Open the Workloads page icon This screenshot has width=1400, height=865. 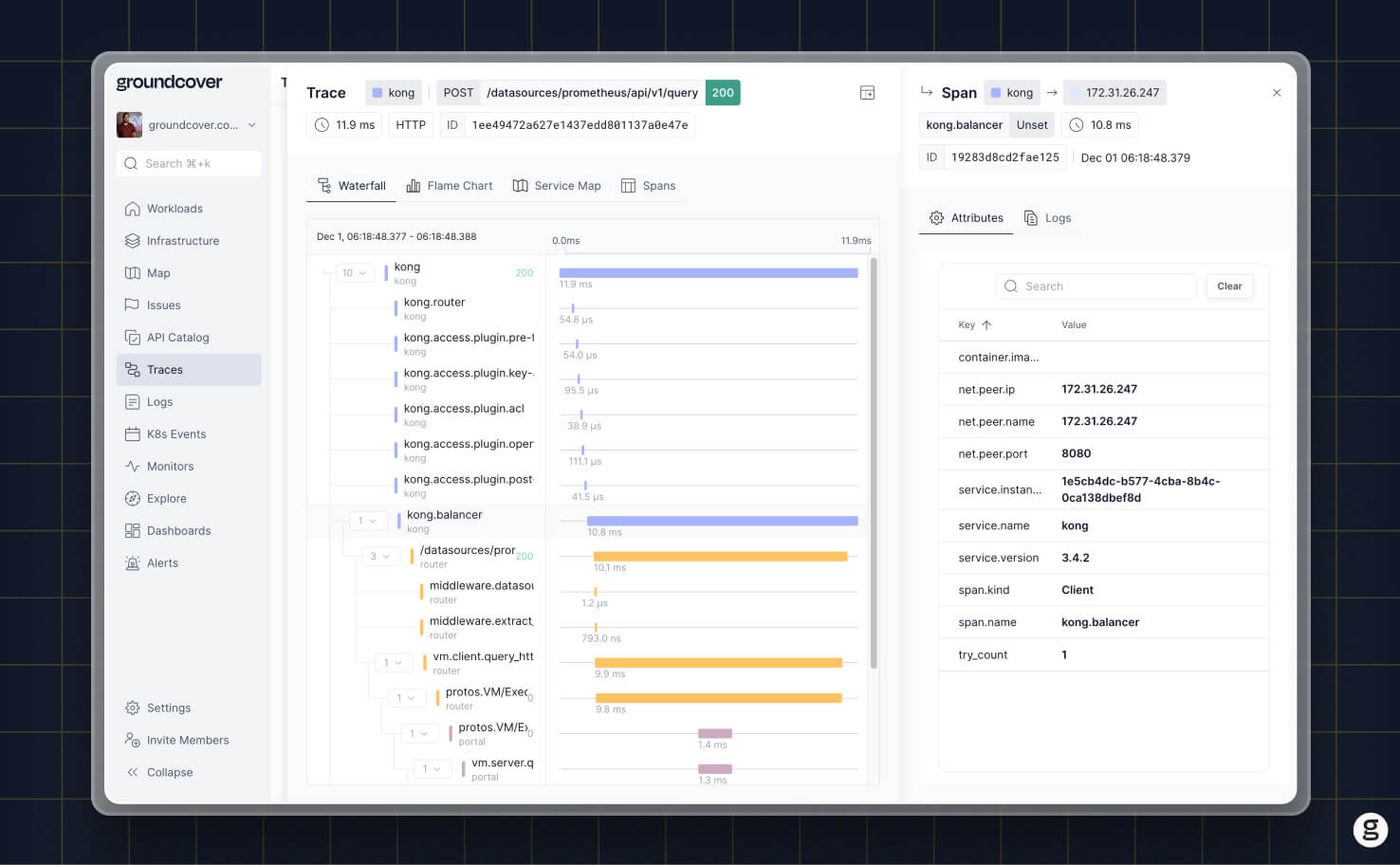(x=132, y=209)
